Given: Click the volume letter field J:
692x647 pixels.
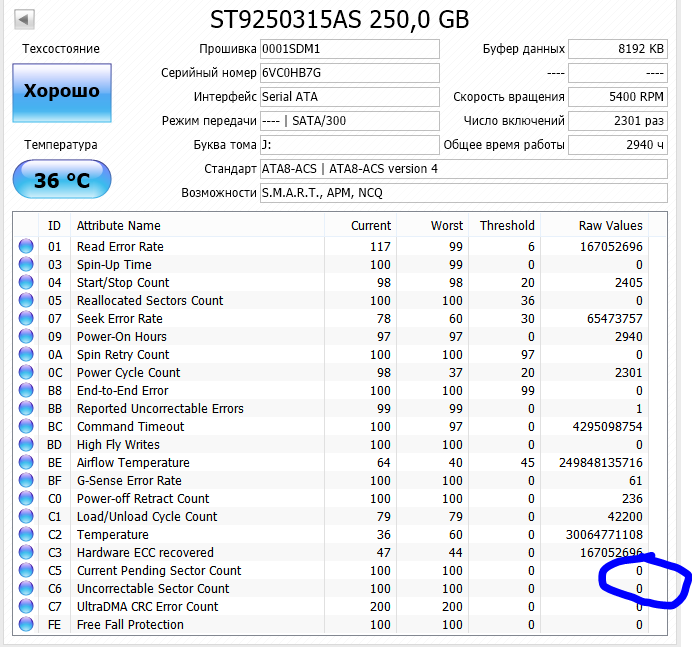Looking at the screenshot, I should tap(350, 145).
